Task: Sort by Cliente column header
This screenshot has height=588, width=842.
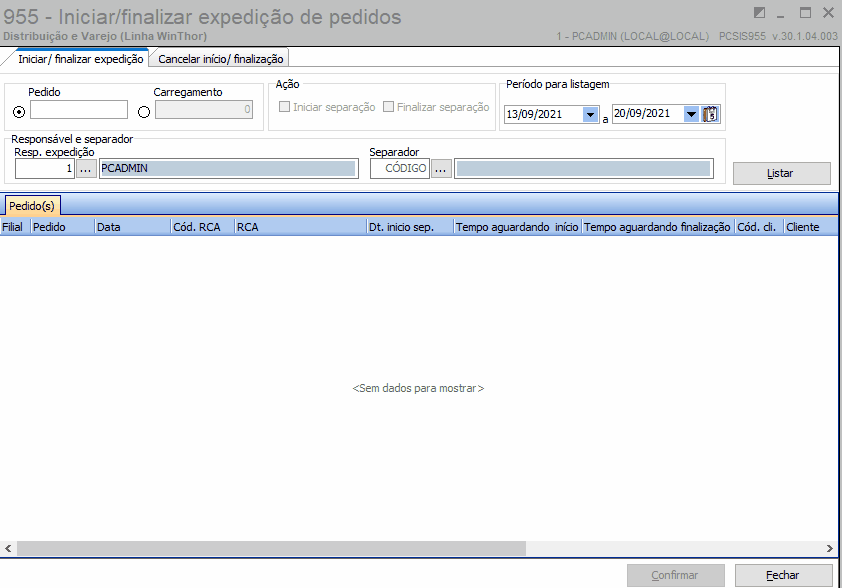Action: point(811,227)
